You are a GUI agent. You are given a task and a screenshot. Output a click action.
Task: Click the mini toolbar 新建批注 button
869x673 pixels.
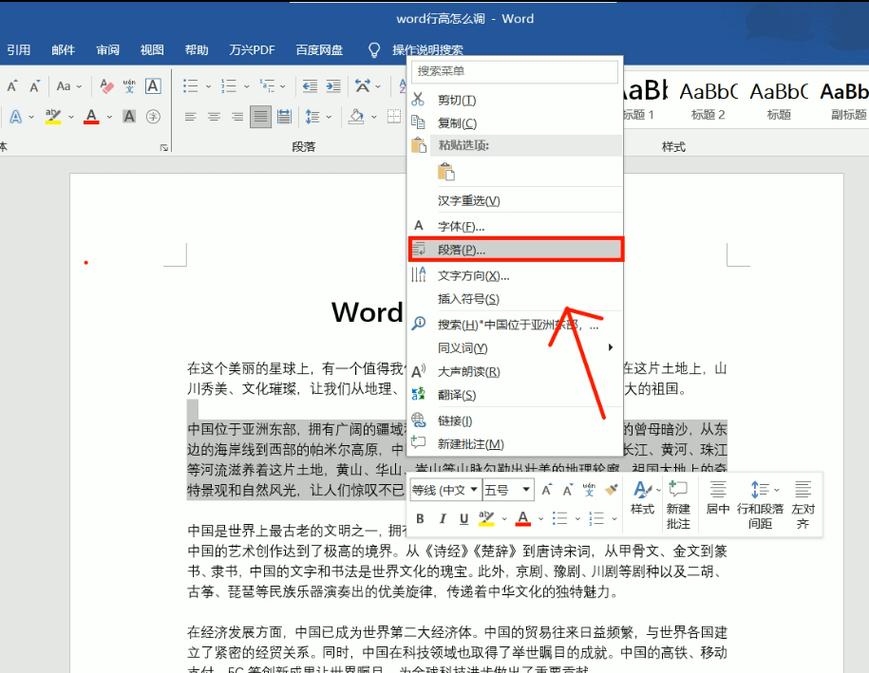coord(678,505)
